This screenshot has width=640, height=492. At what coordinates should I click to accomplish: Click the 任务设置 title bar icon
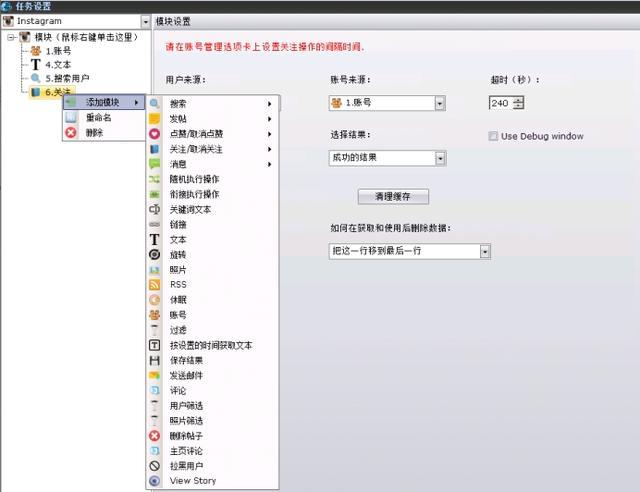[7, 6]
